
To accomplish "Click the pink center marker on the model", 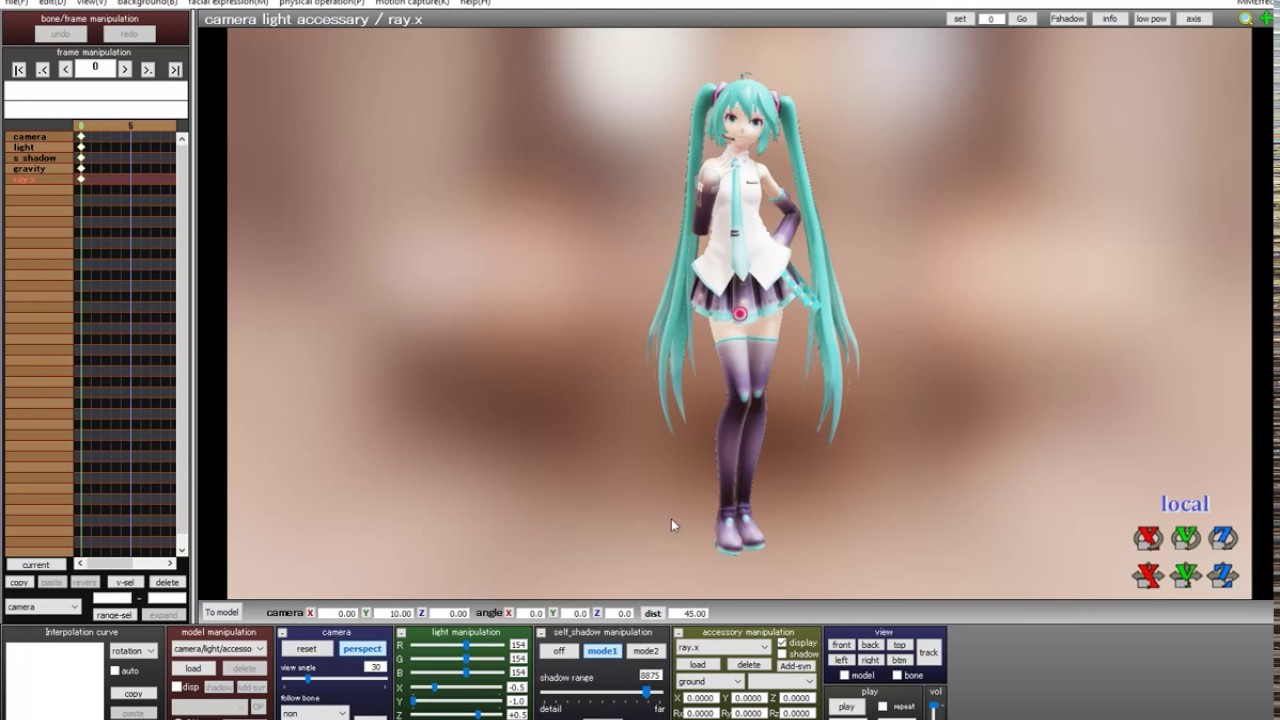I will pos(740,314).
